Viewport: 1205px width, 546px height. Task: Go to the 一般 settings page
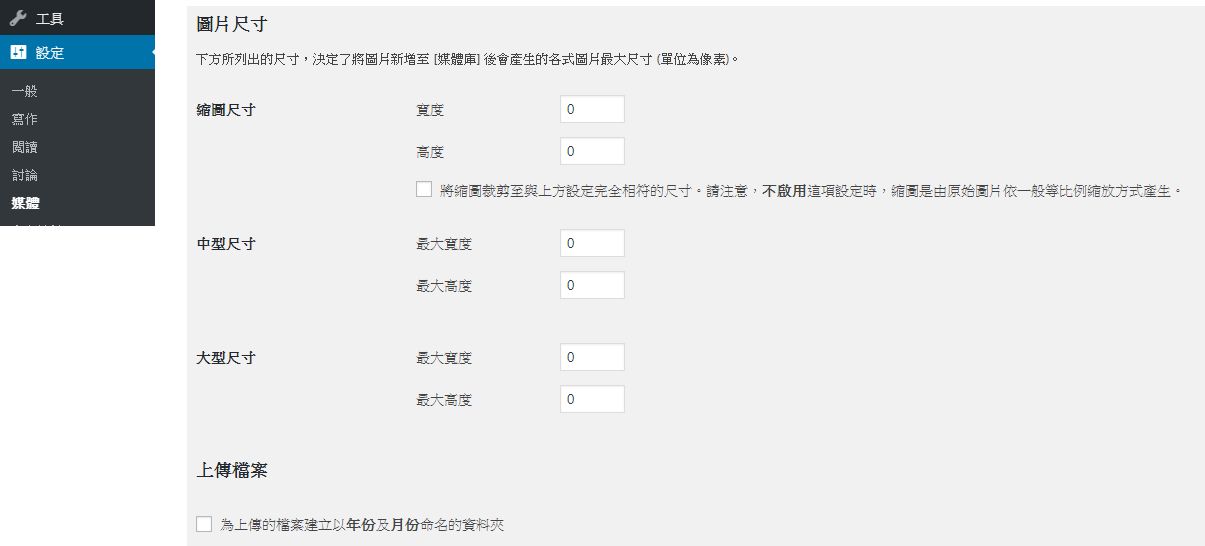tap(25, 91)
